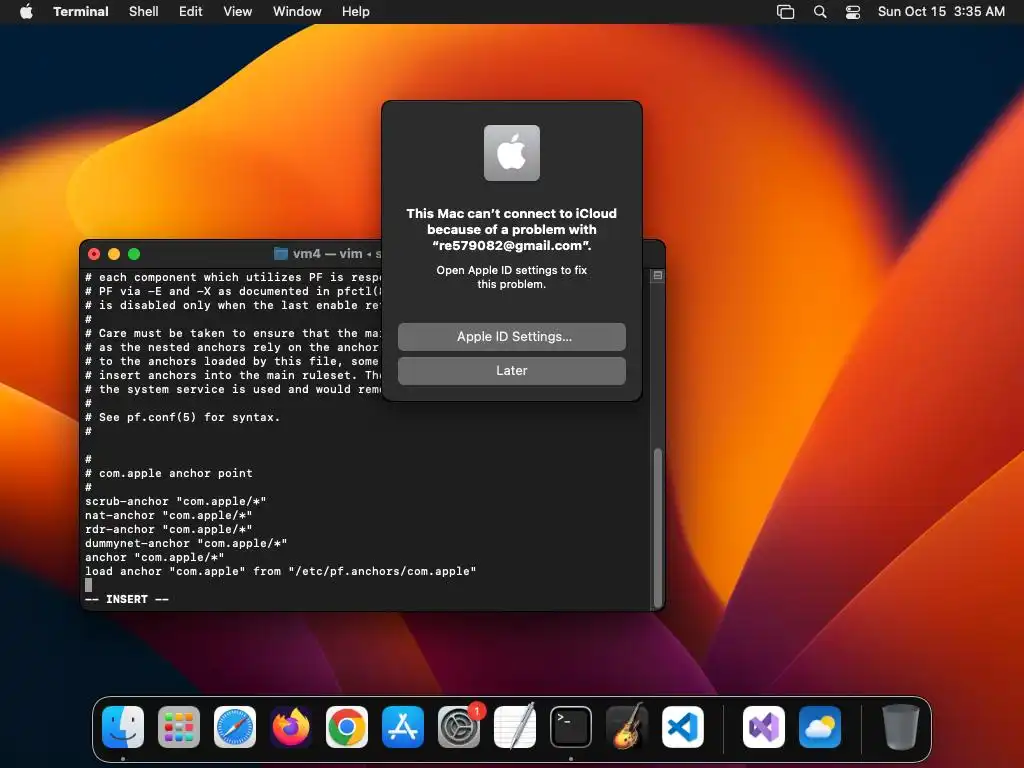
Task: Open the Apple menu
Action: click(x=26, y=11)
